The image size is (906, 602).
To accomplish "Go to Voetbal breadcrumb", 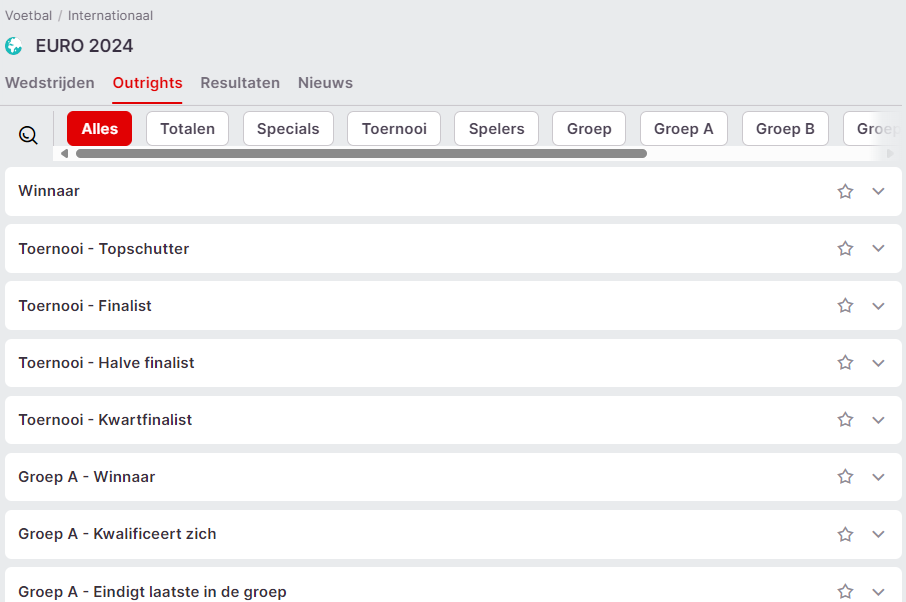I will (x=28, y=16).
